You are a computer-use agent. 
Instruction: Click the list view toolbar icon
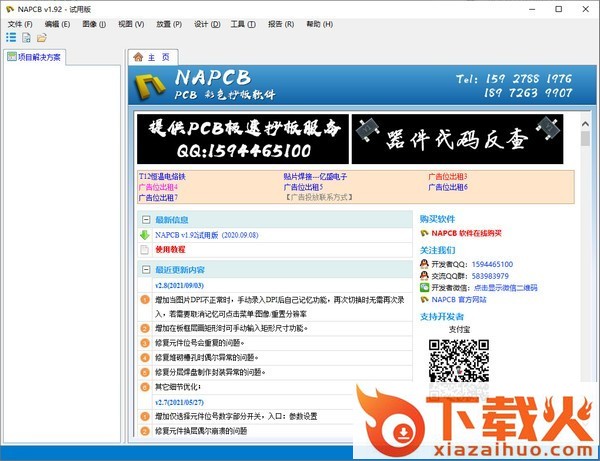point(11,37)
